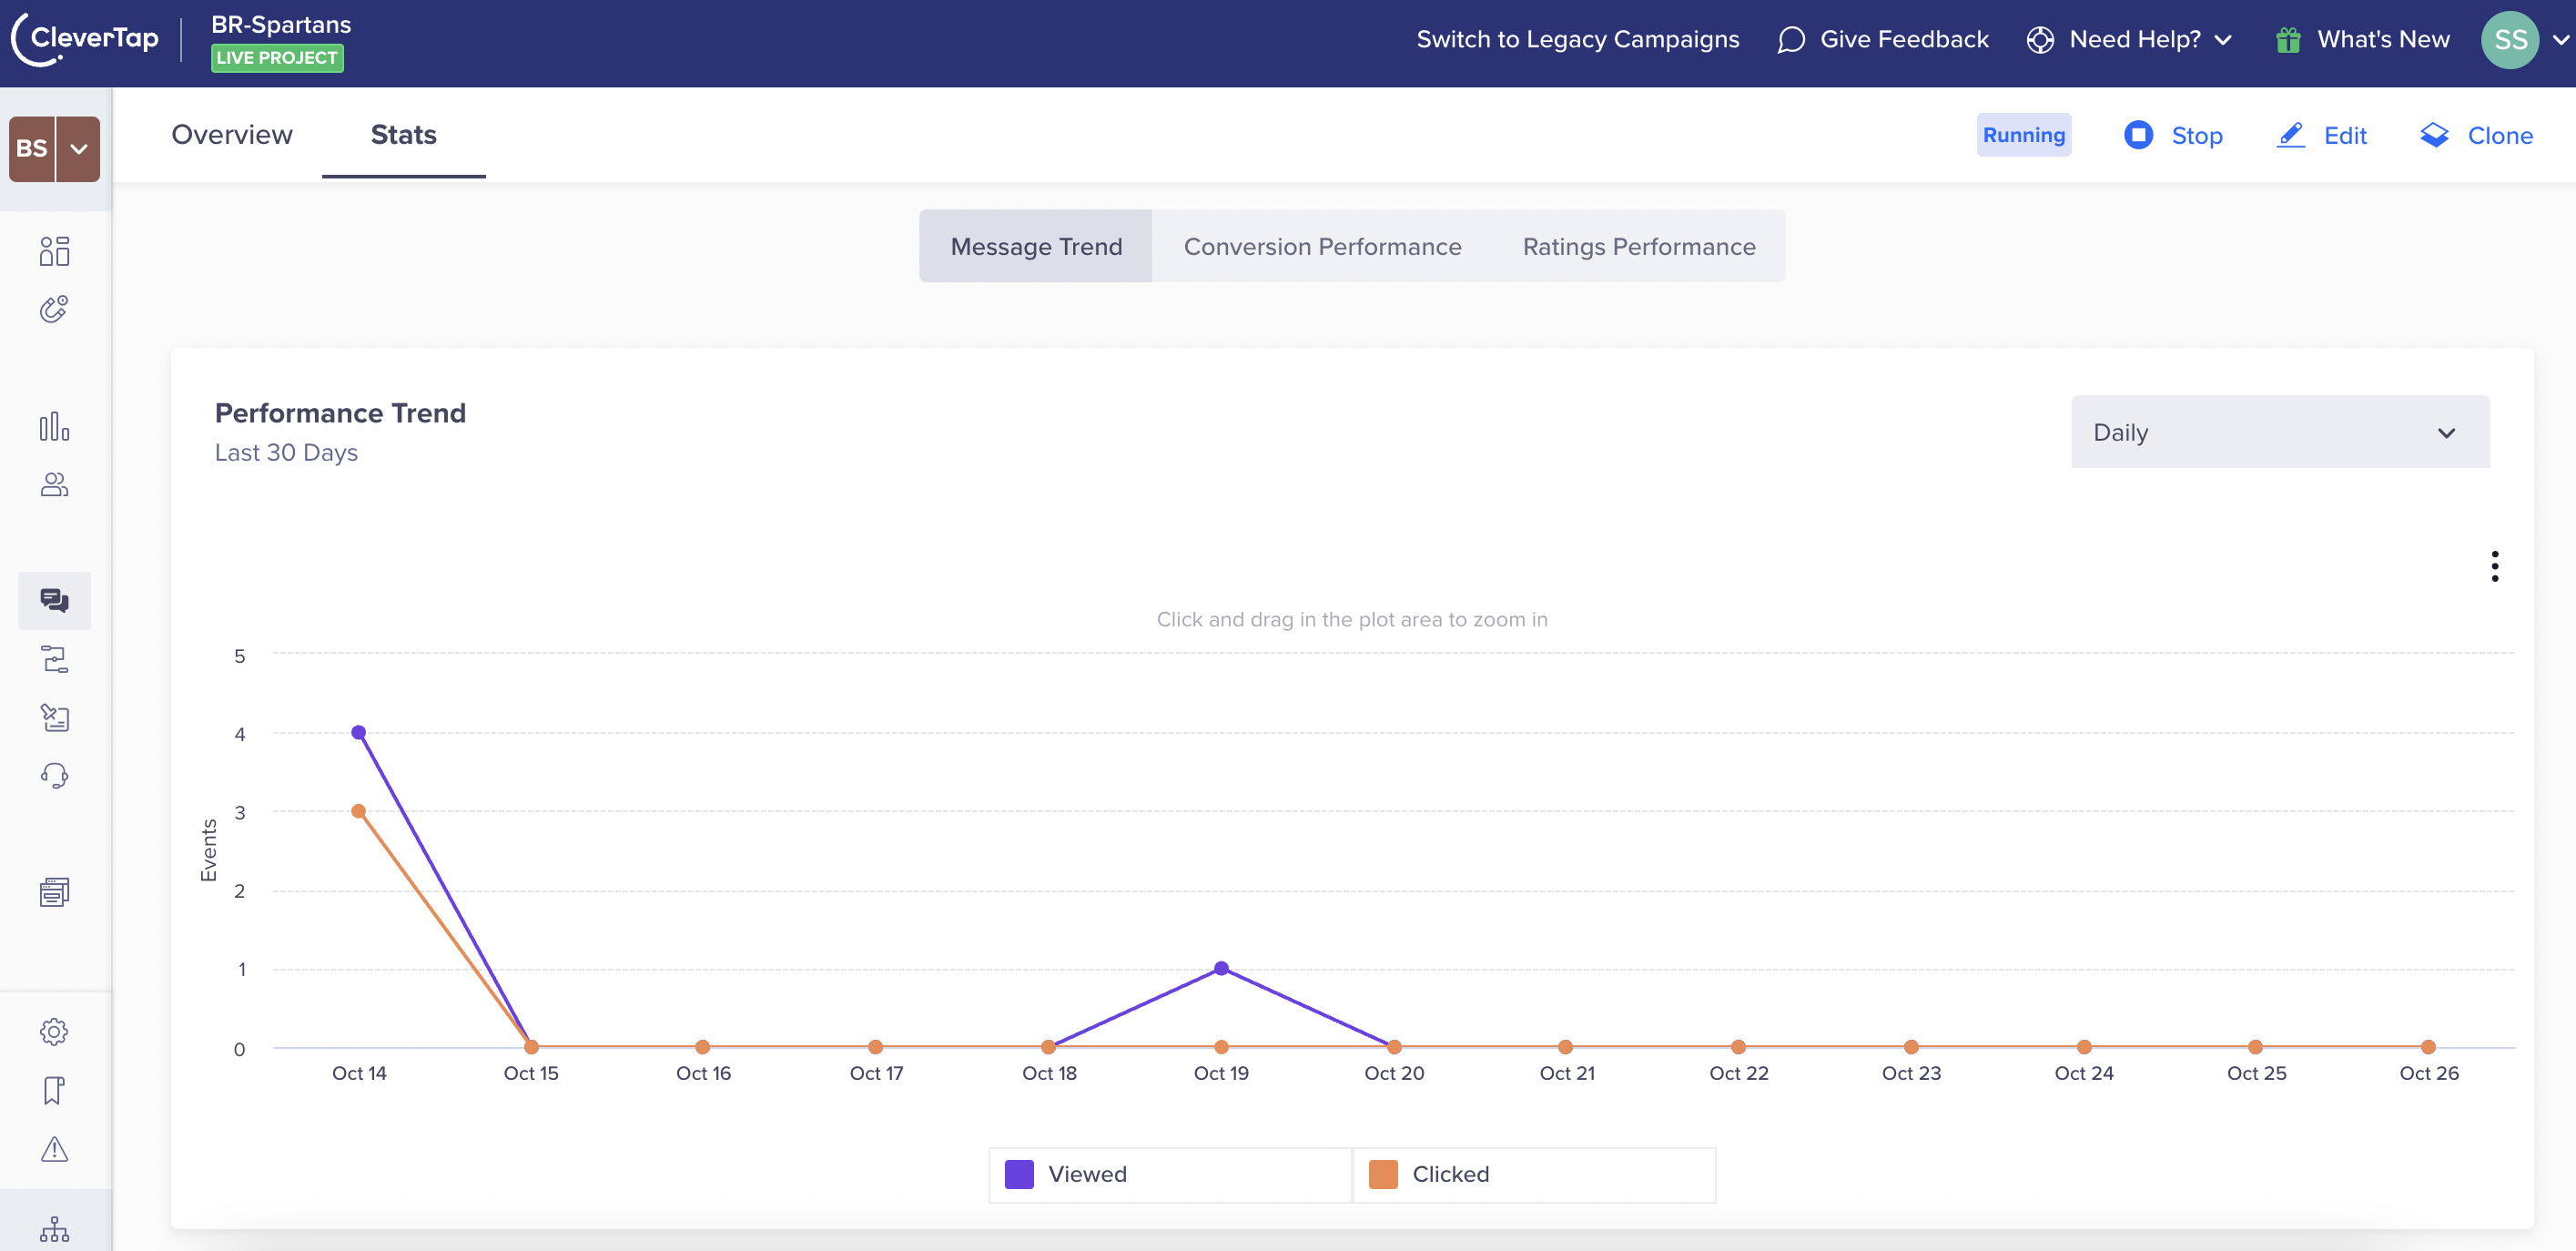Click the Clone layers icon
Image resolution: width=2576 pixels, height=1251 pixels.
point(2434,135)
